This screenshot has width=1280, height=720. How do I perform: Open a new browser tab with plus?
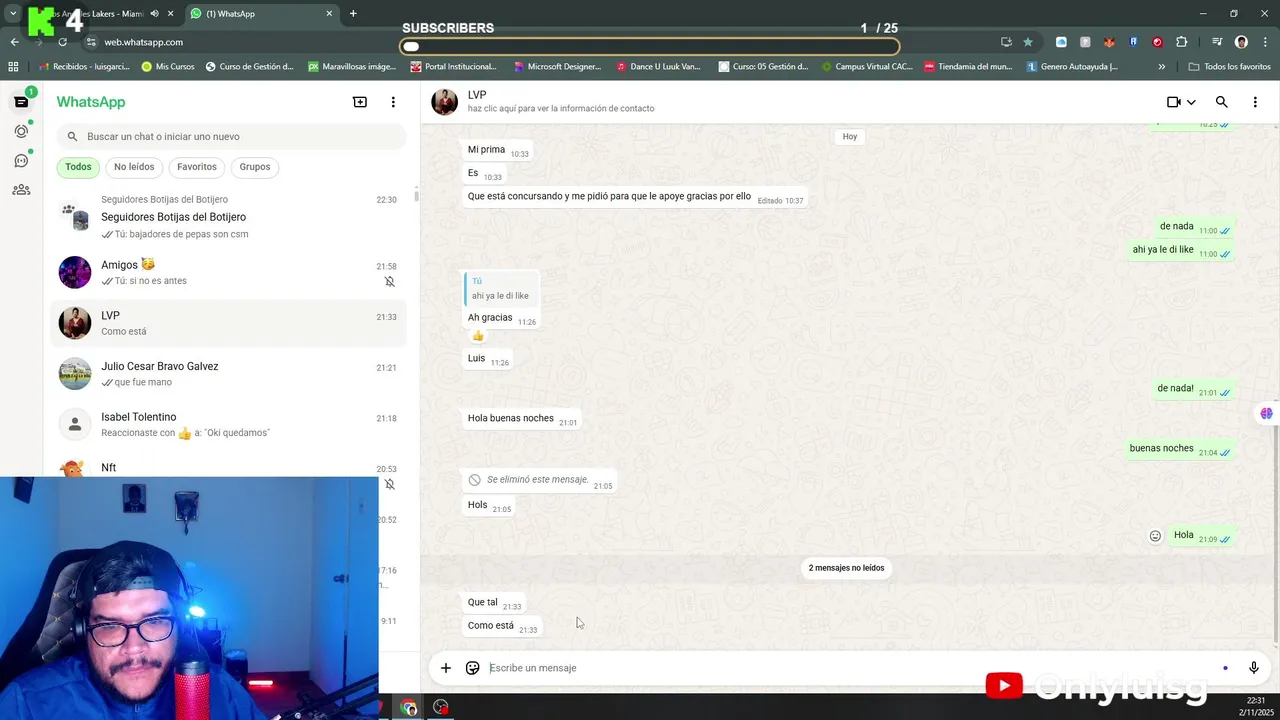pyautogui.click(x=353, y=14)
